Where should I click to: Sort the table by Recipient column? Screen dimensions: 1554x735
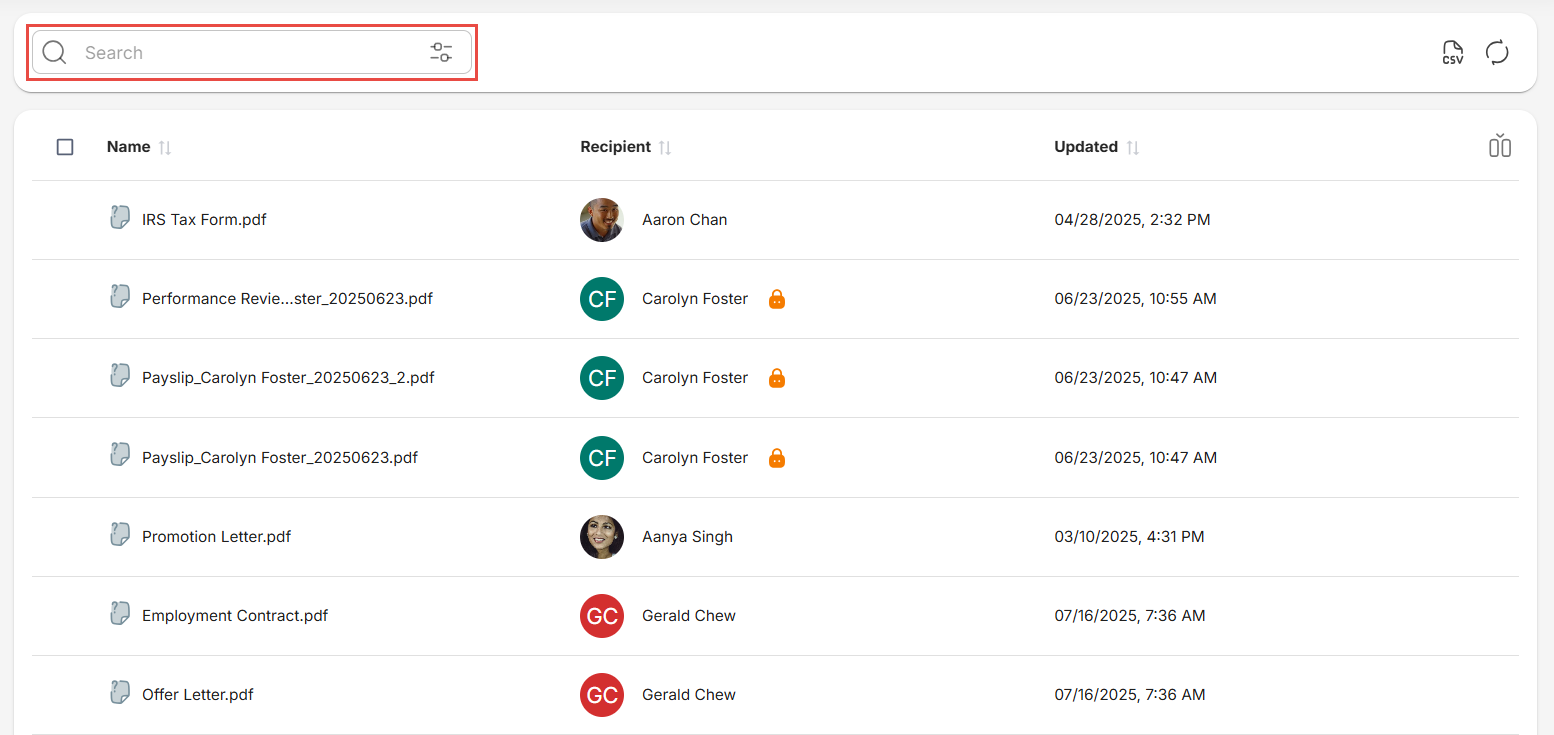click(x=665, y=147)
